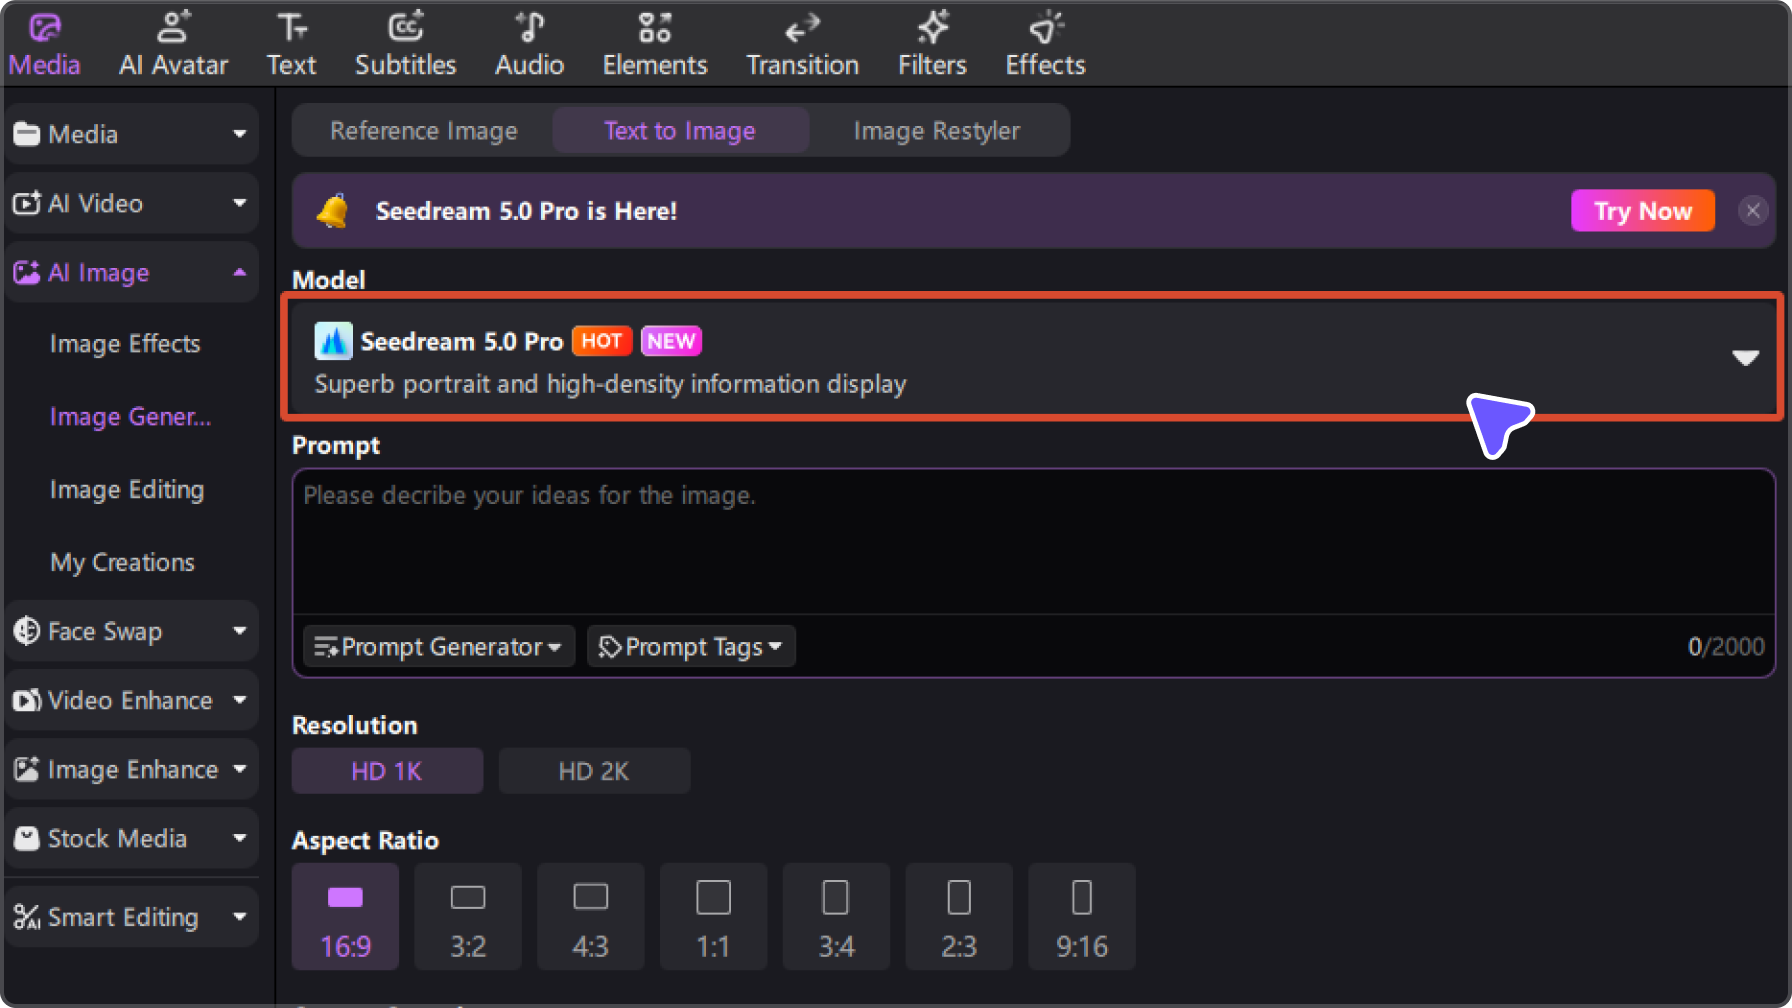The height and width of the screenshot is (1008, 1792).
Task: Click the HOT badge on Seedream model
Action: coord(602,341)
